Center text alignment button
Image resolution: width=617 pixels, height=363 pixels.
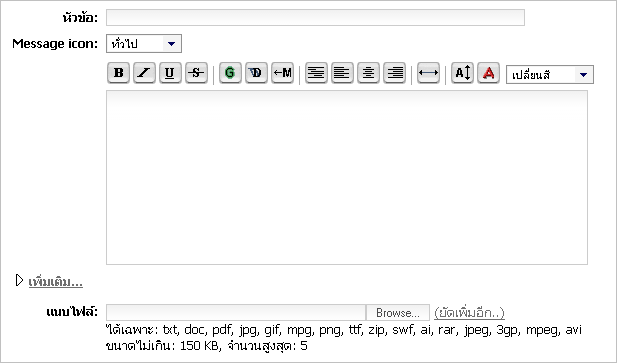coord(368,73)
